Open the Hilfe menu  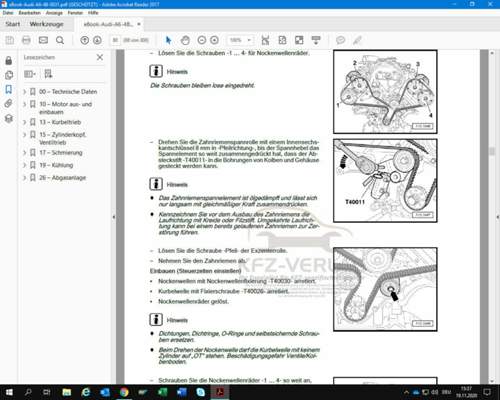[x=93, y=13]
